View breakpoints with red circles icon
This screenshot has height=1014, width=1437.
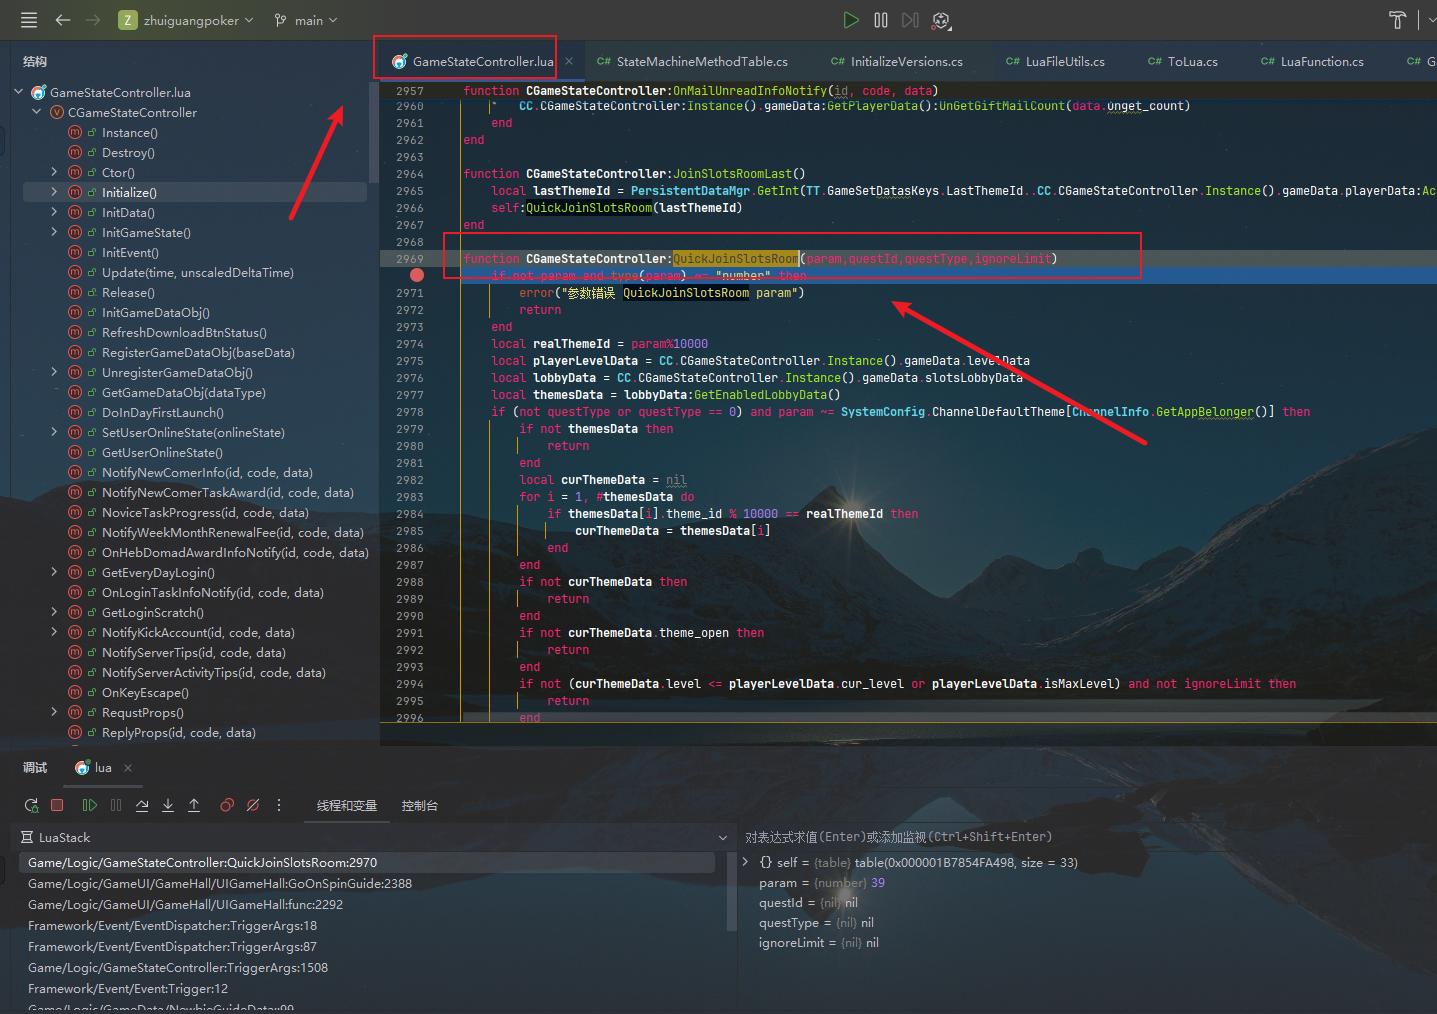point(227,805)
